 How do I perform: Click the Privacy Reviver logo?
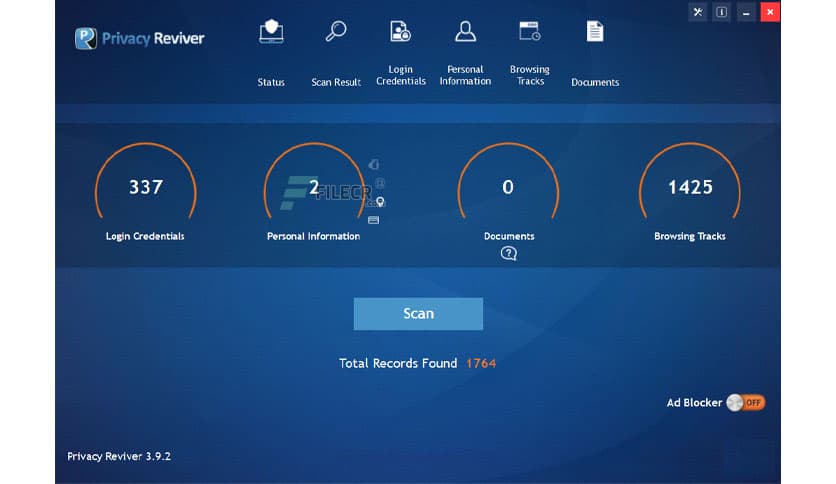[139, 38]
